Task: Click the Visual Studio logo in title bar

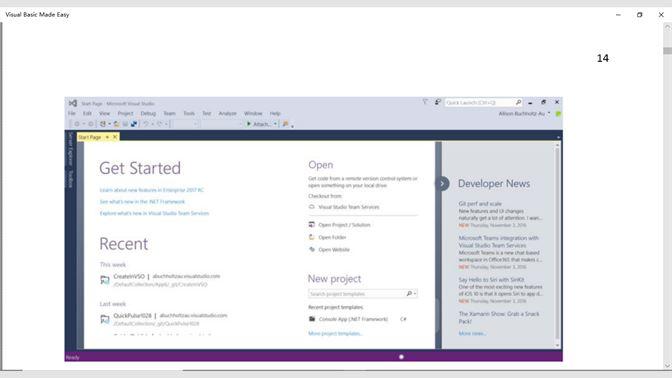Action: tap(73, 103)
